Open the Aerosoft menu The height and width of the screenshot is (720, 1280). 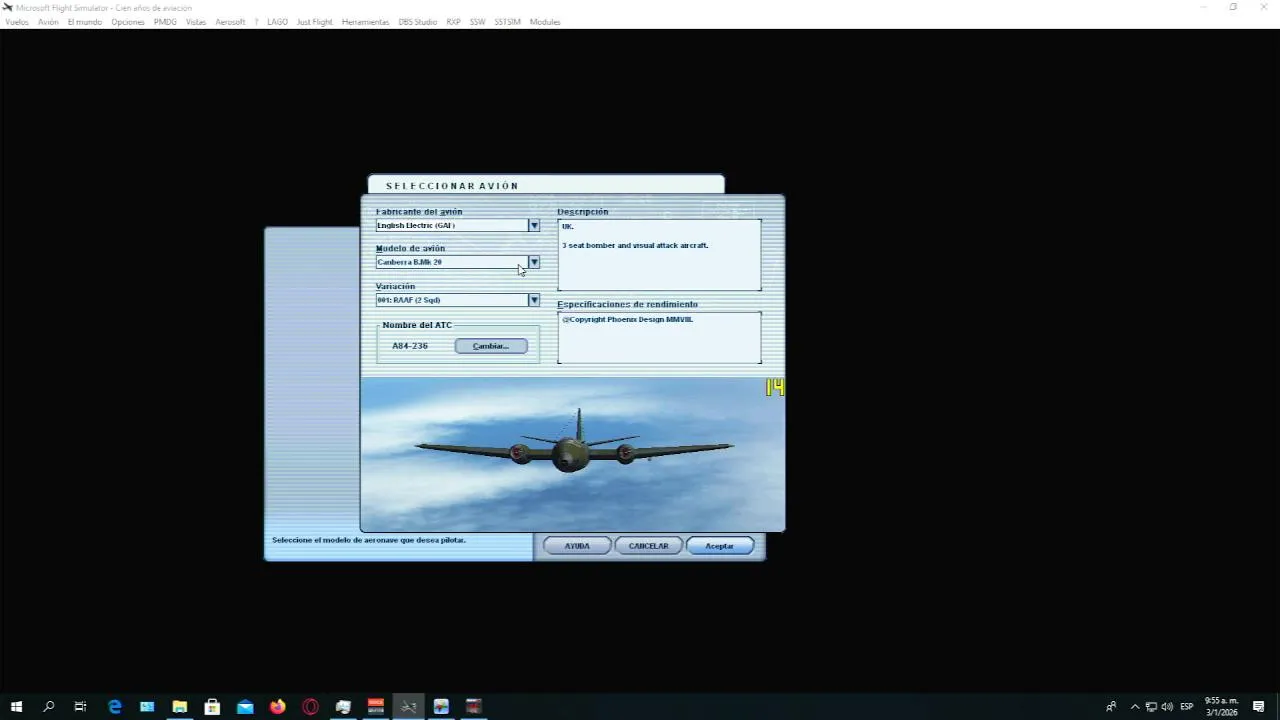click(x=230, y=22)
